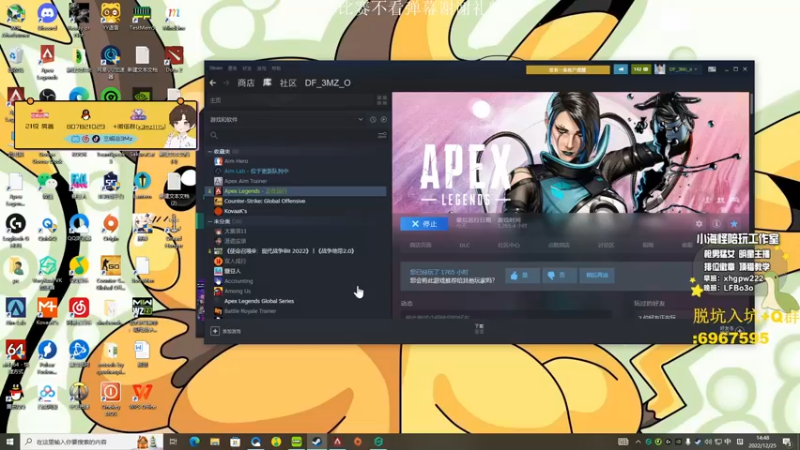Open the 商店 store tab

click(246, 83)
